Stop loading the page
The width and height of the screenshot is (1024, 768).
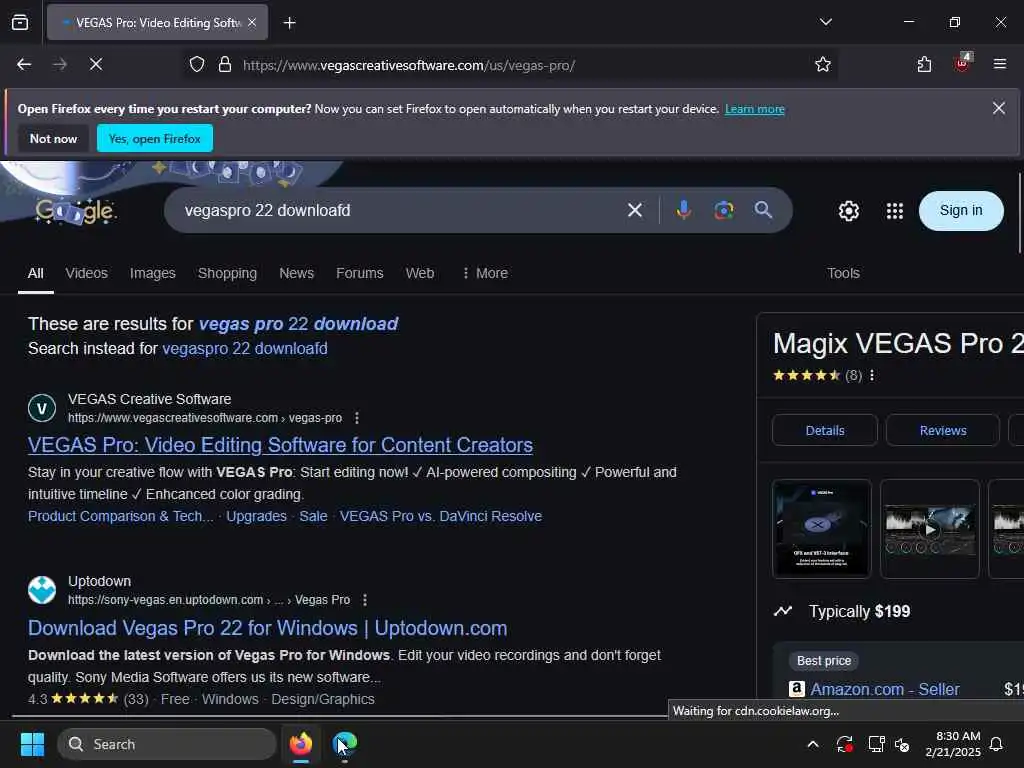click(96, 65)
